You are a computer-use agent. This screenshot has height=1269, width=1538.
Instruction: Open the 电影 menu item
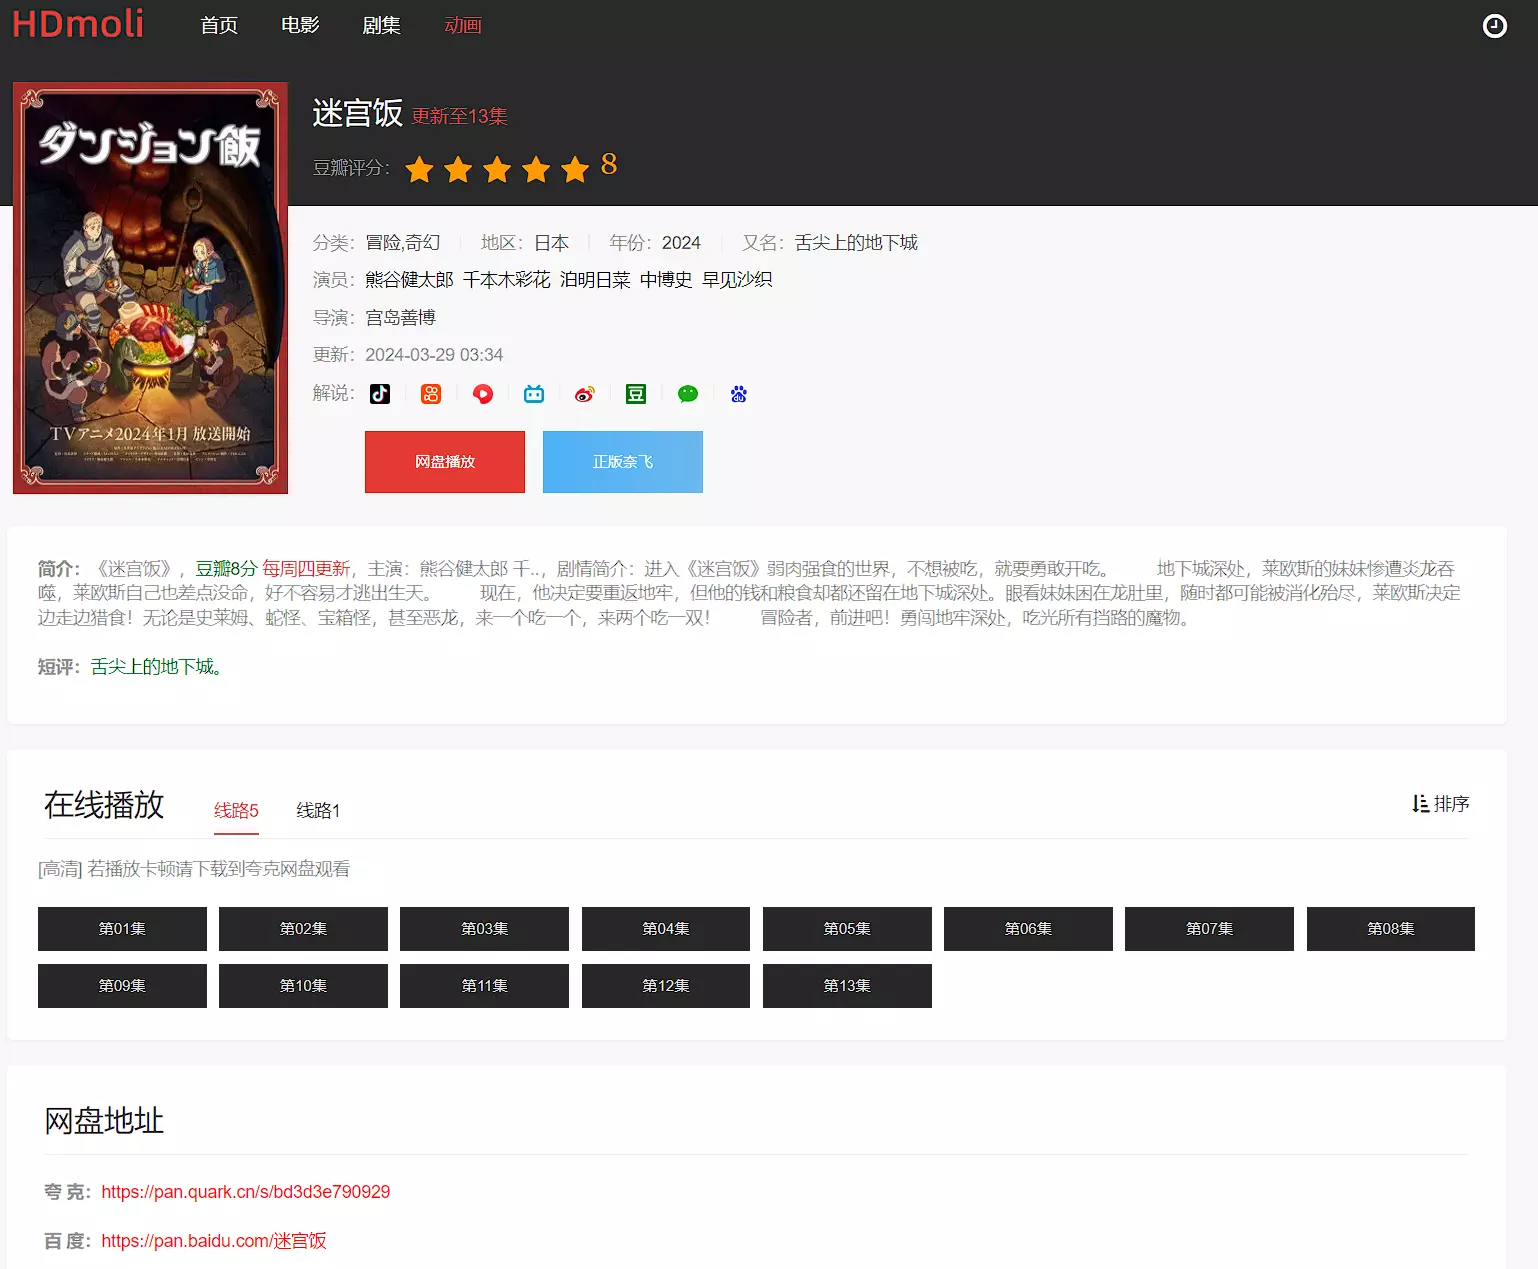click(x=300, y=25)
